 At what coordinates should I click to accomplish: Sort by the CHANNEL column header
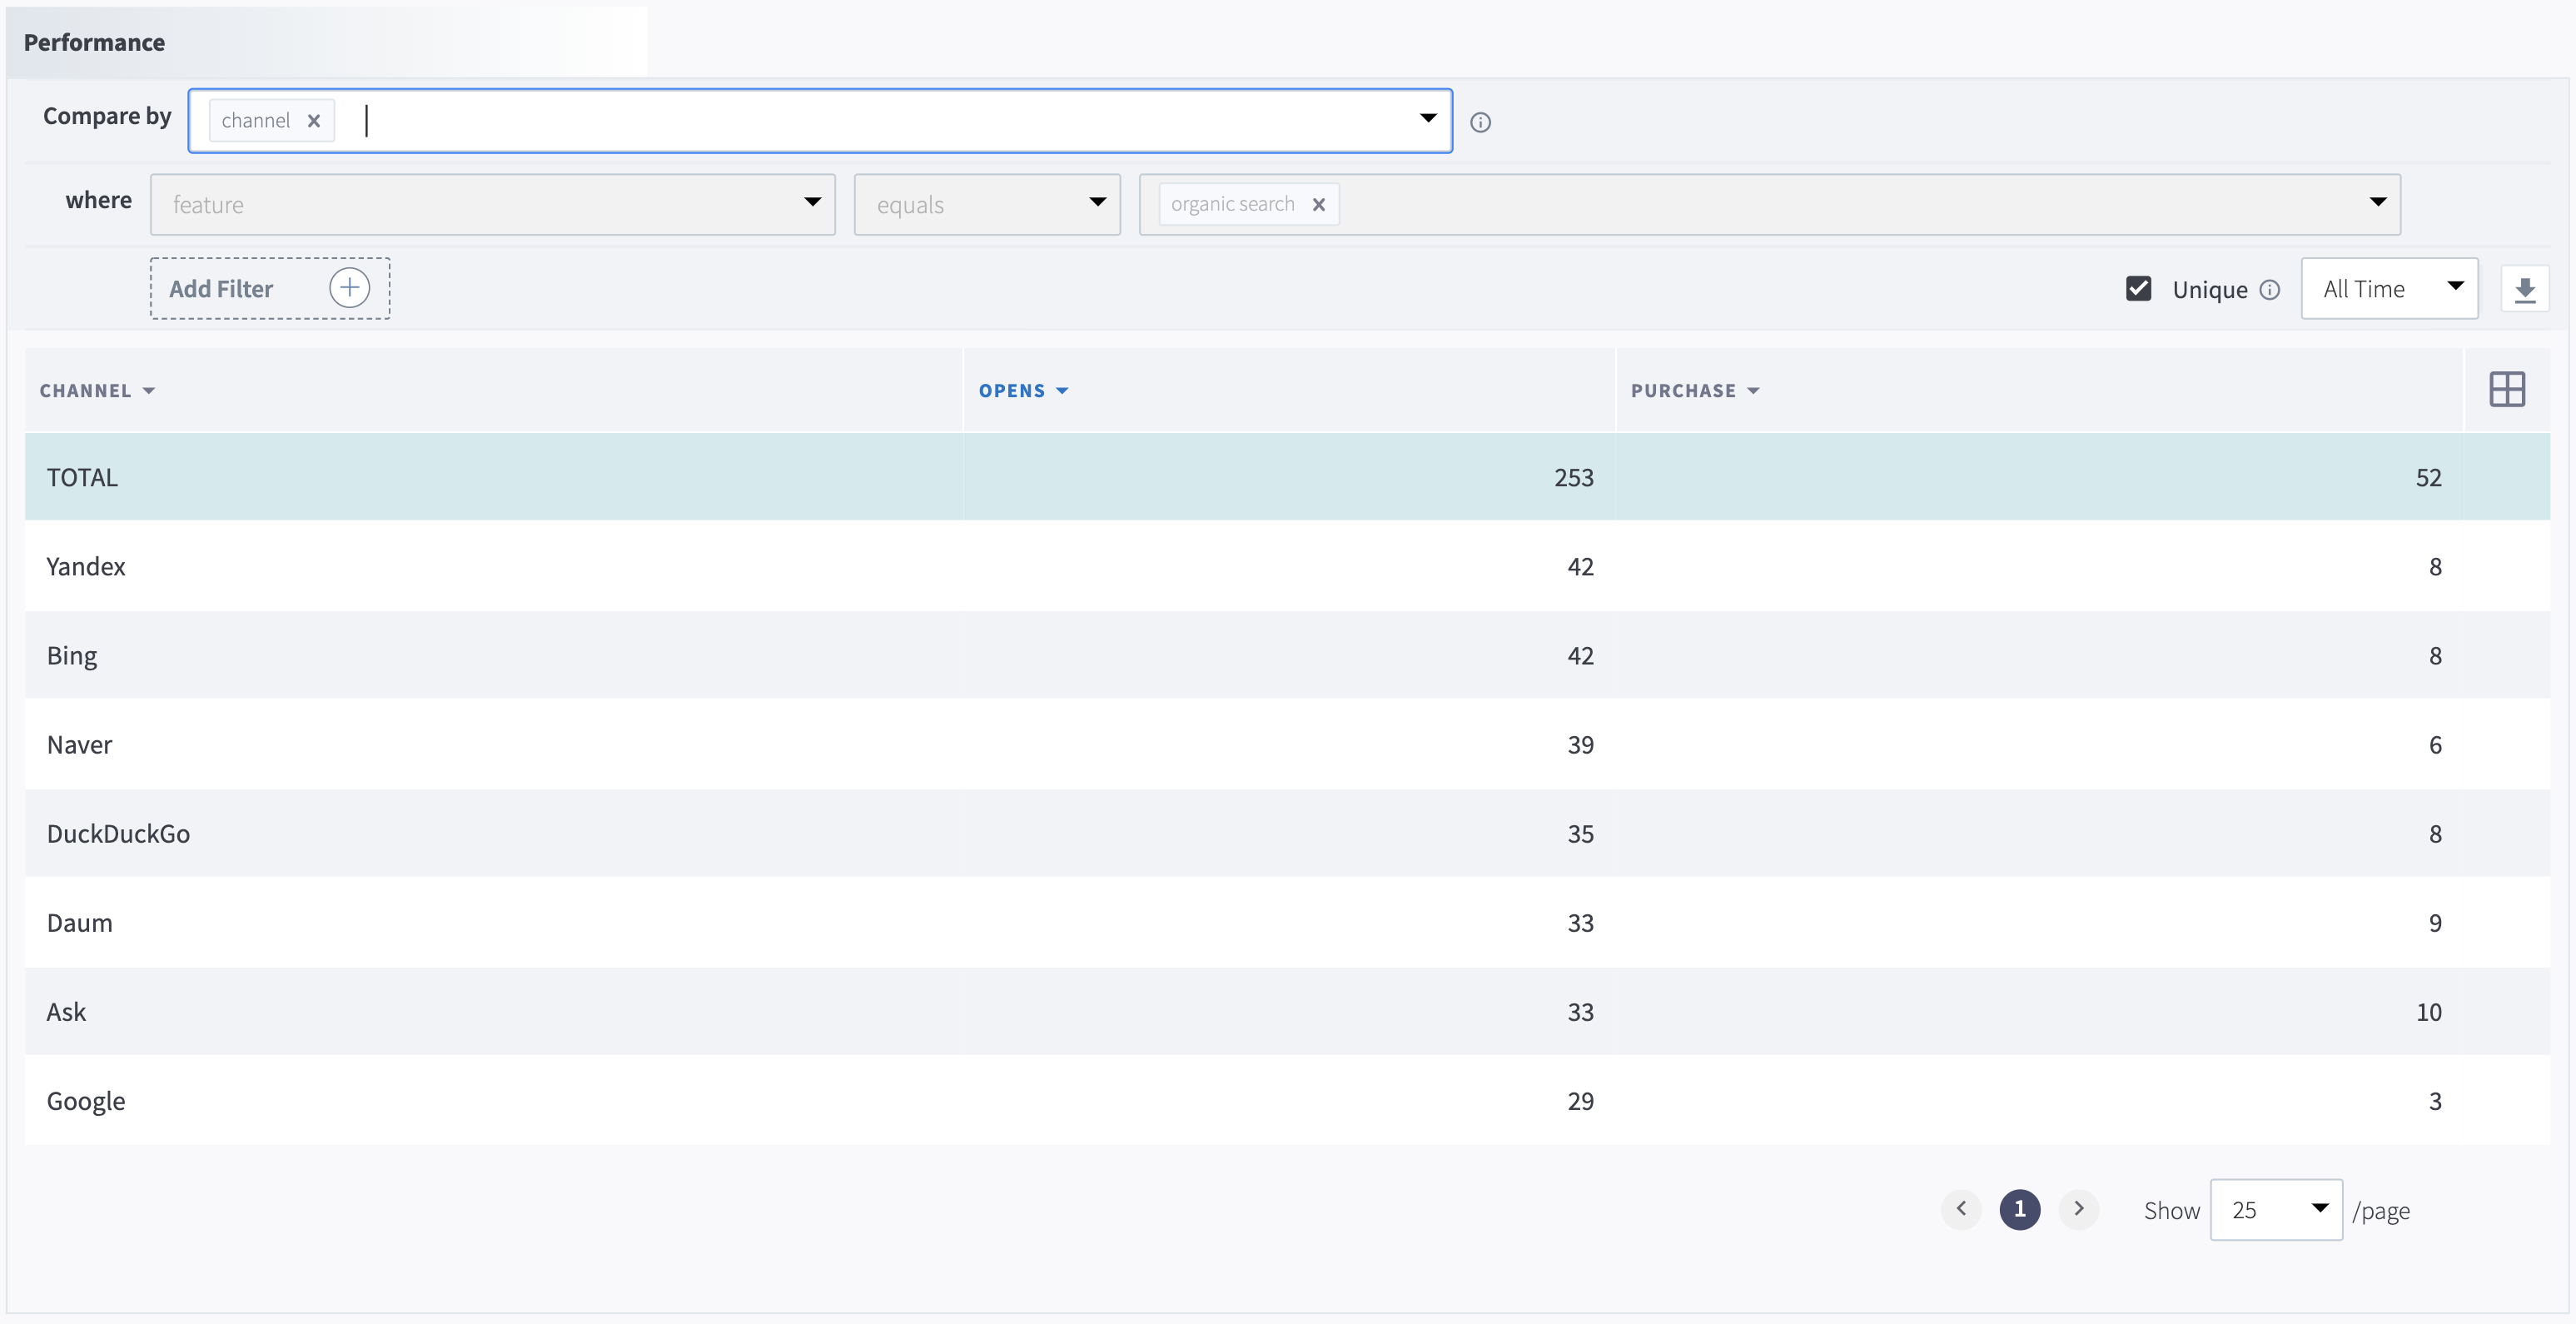97,391
